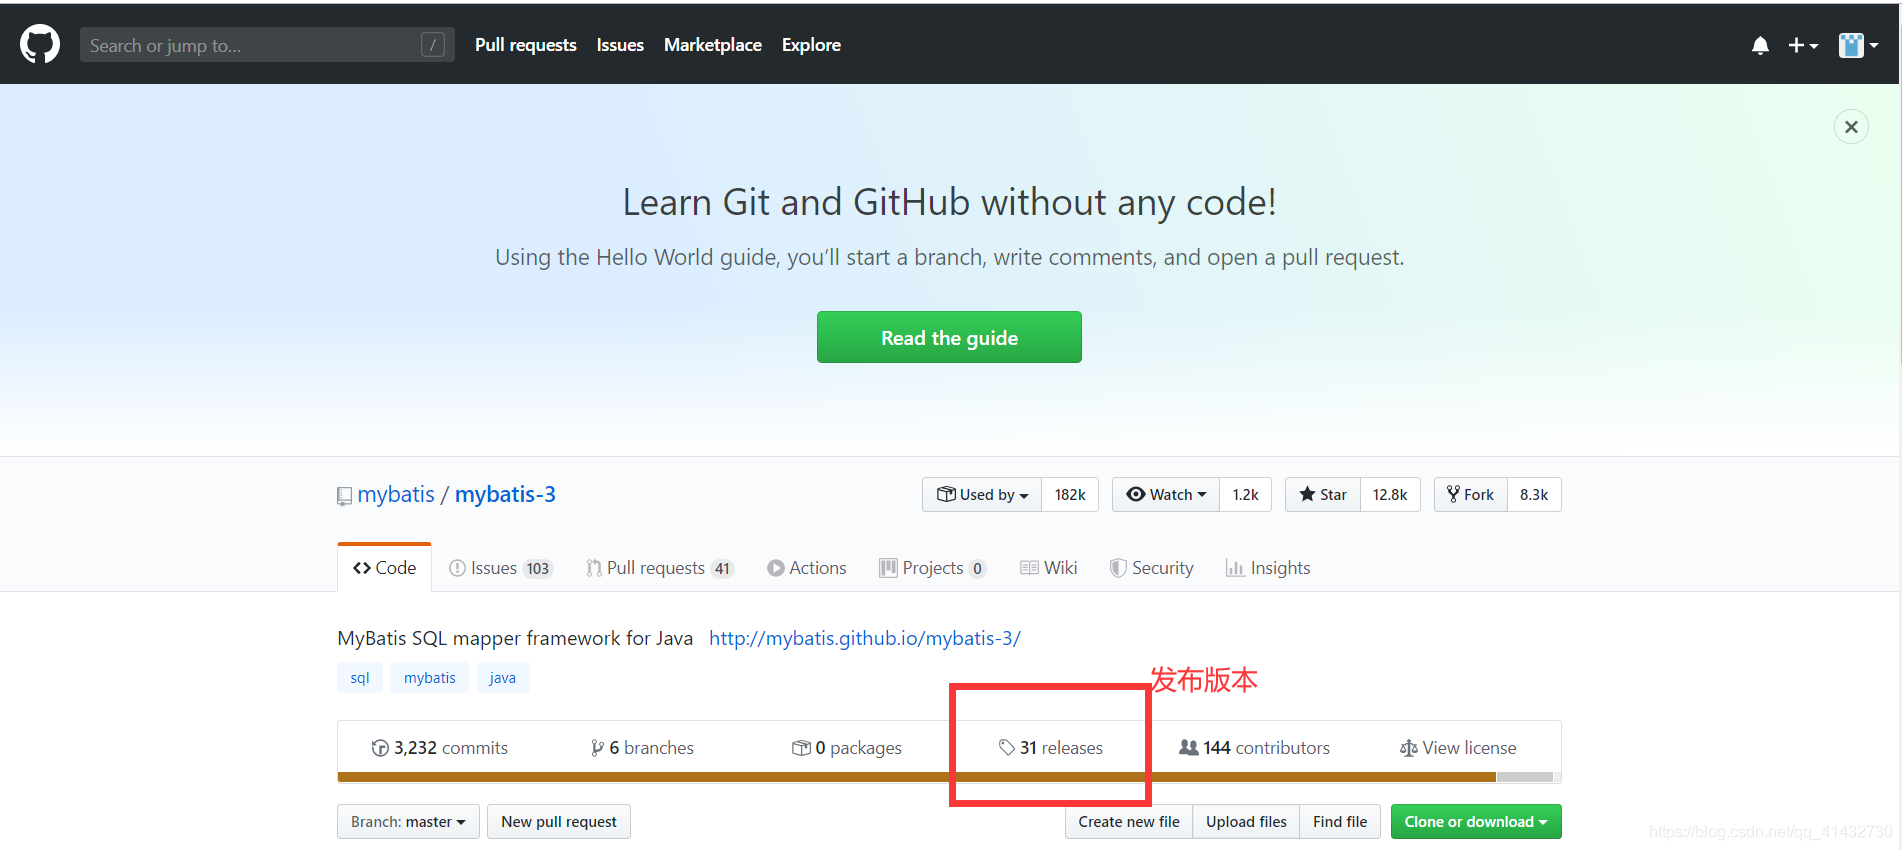Image resolution: width=1902 pixels, height=850 pixels.
Task: Click the Actions play icon
Action: (775, 568)
